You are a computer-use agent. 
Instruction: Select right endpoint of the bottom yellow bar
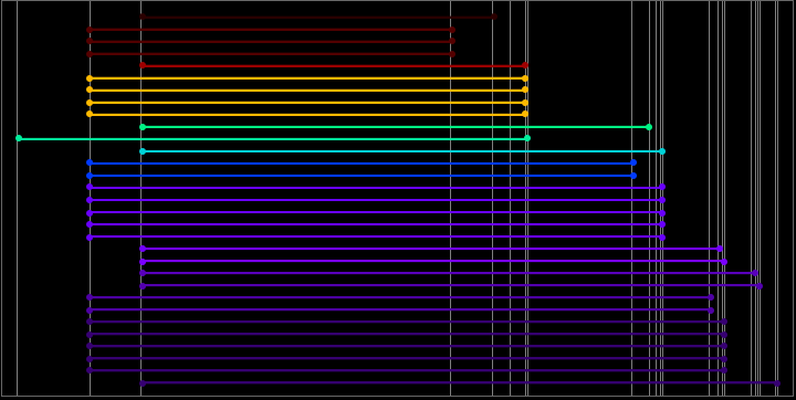click(525, 114)
